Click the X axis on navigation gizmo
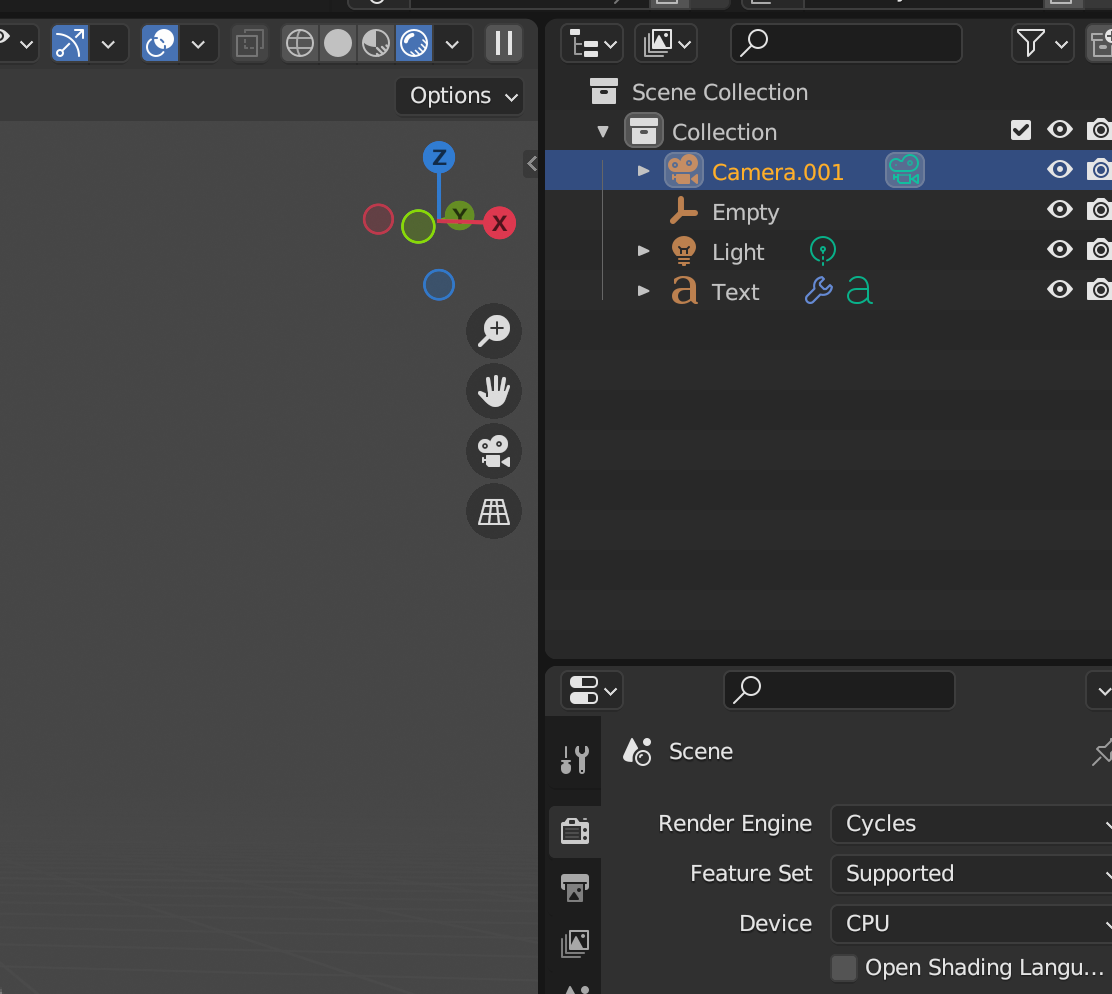The height and width of the screenshot is (994, 1112). (499, 223)
